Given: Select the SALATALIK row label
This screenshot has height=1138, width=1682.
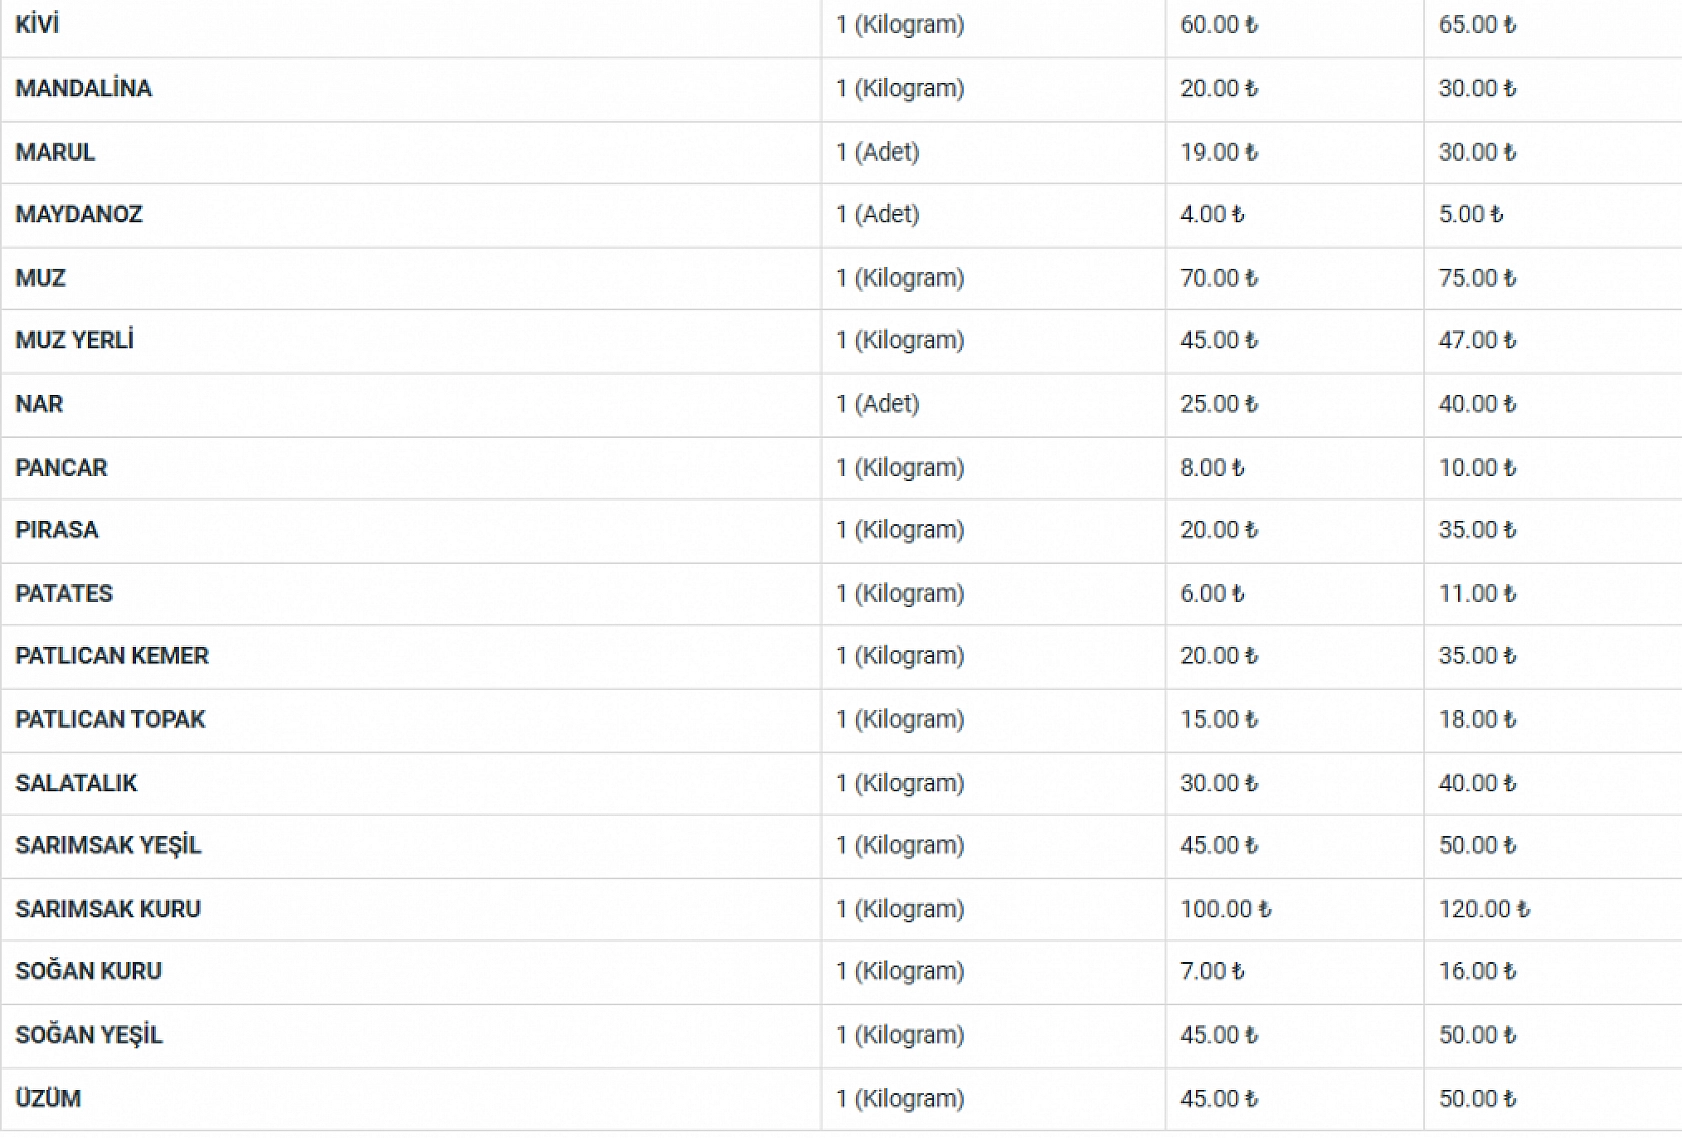Looking at the screenshot, I should [76, 783].
